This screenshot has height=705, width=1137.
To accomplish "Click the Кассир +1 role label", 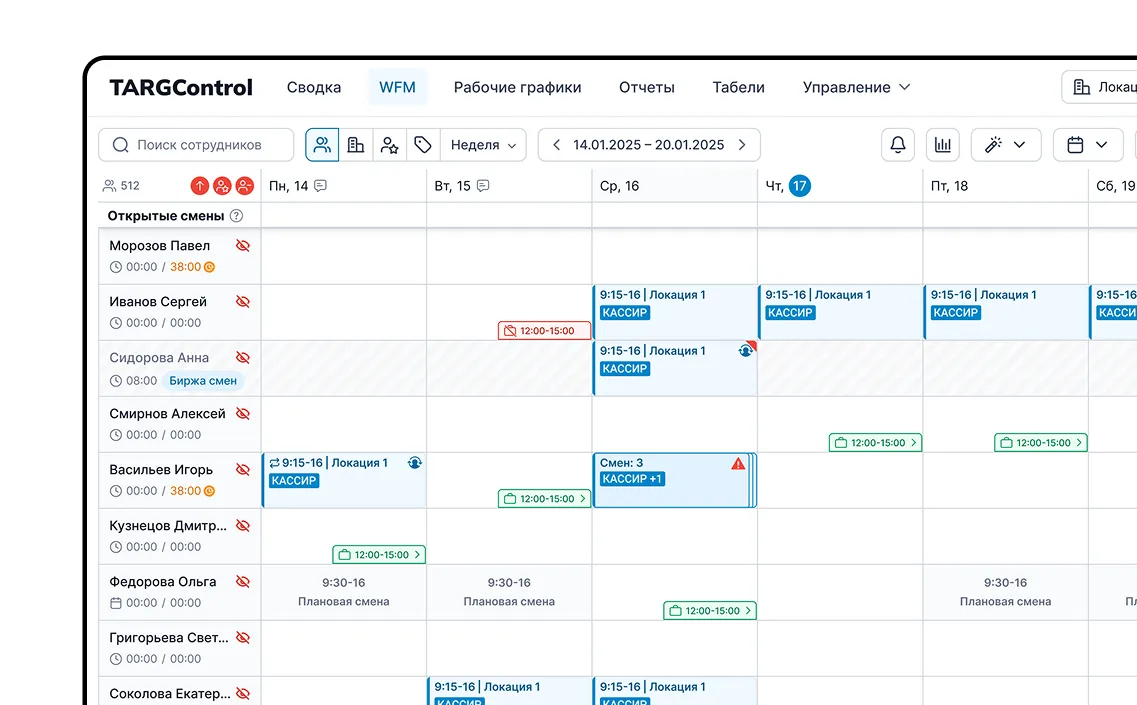I will pyautogui.click(x=632, y=479).
